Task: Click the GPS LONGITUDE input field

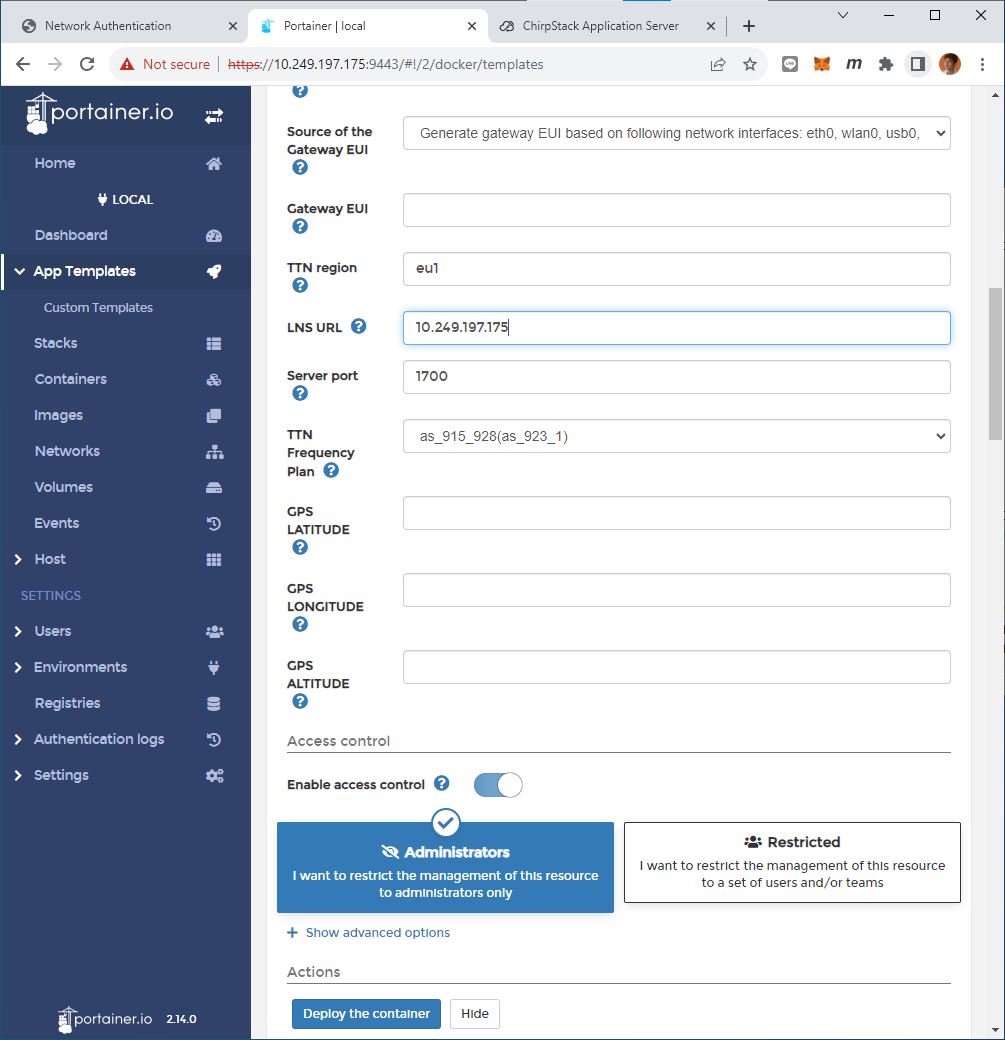Action: [677, 590]
